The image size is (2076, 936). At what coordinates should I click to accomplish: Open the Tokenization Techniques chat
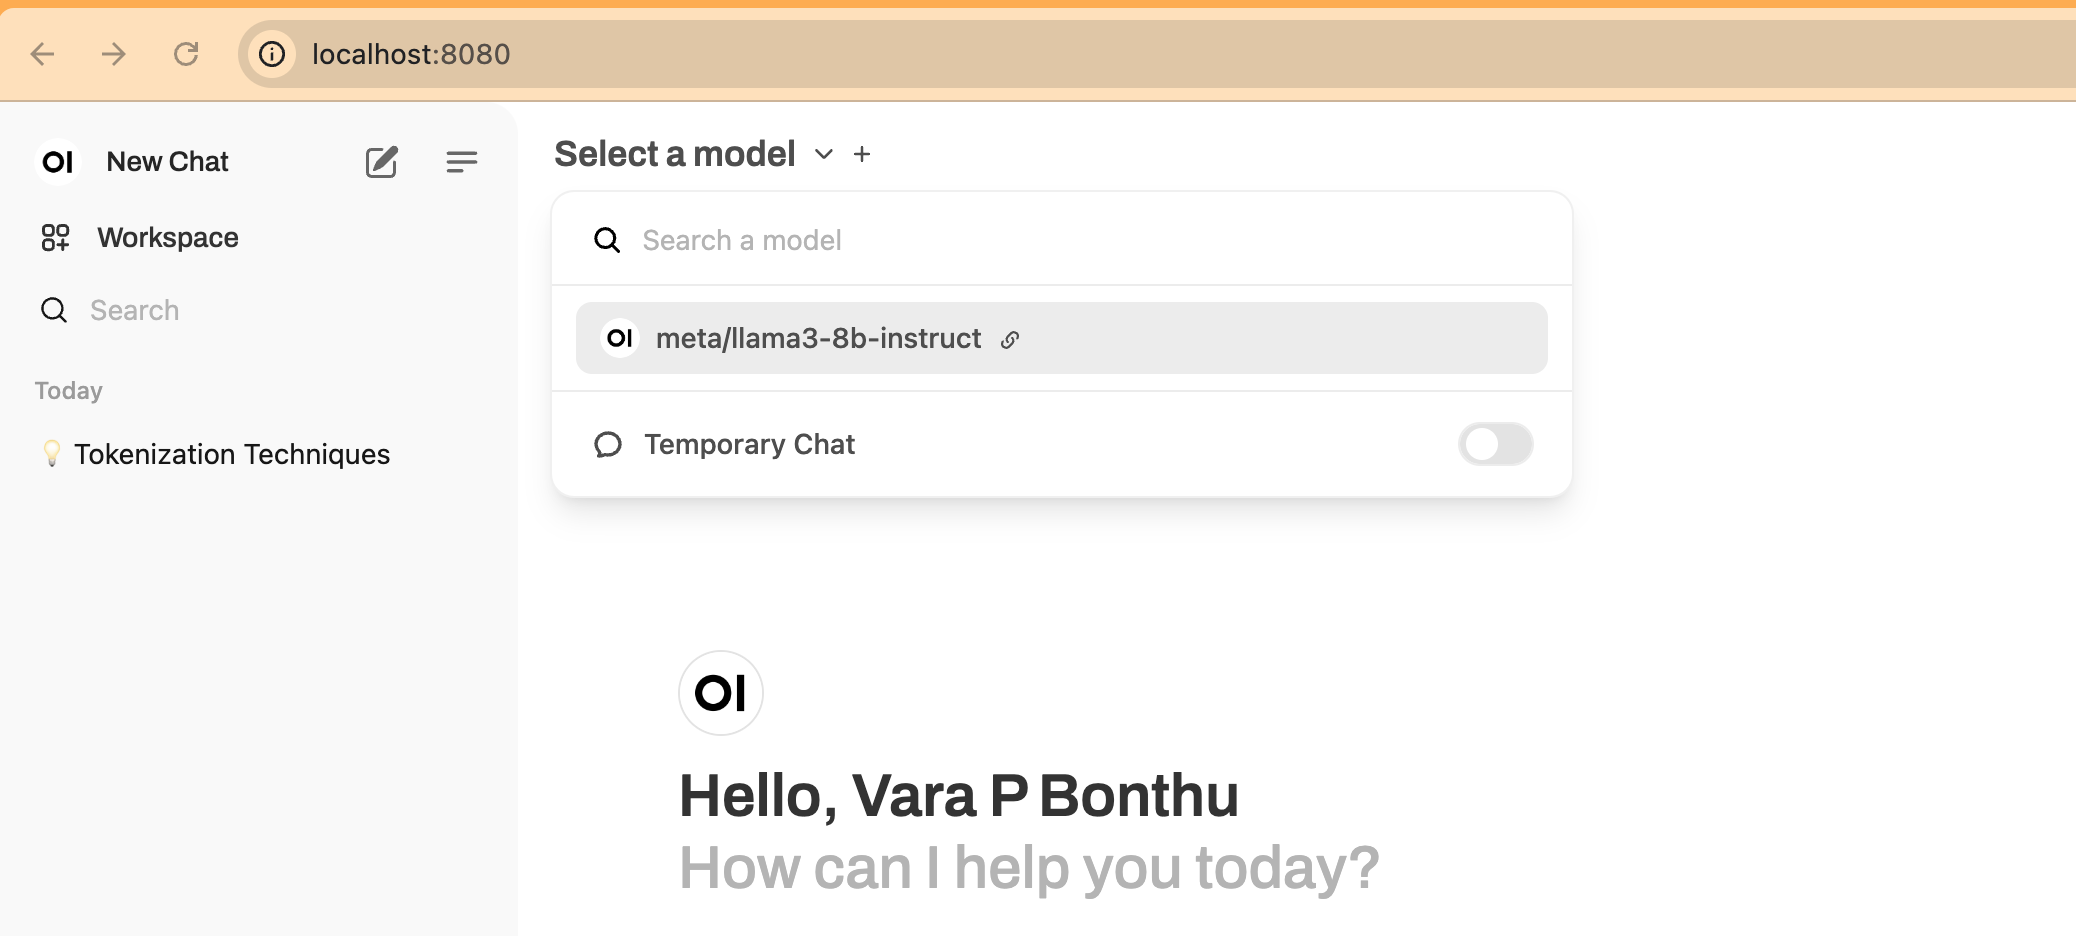(x=231, y=455)
